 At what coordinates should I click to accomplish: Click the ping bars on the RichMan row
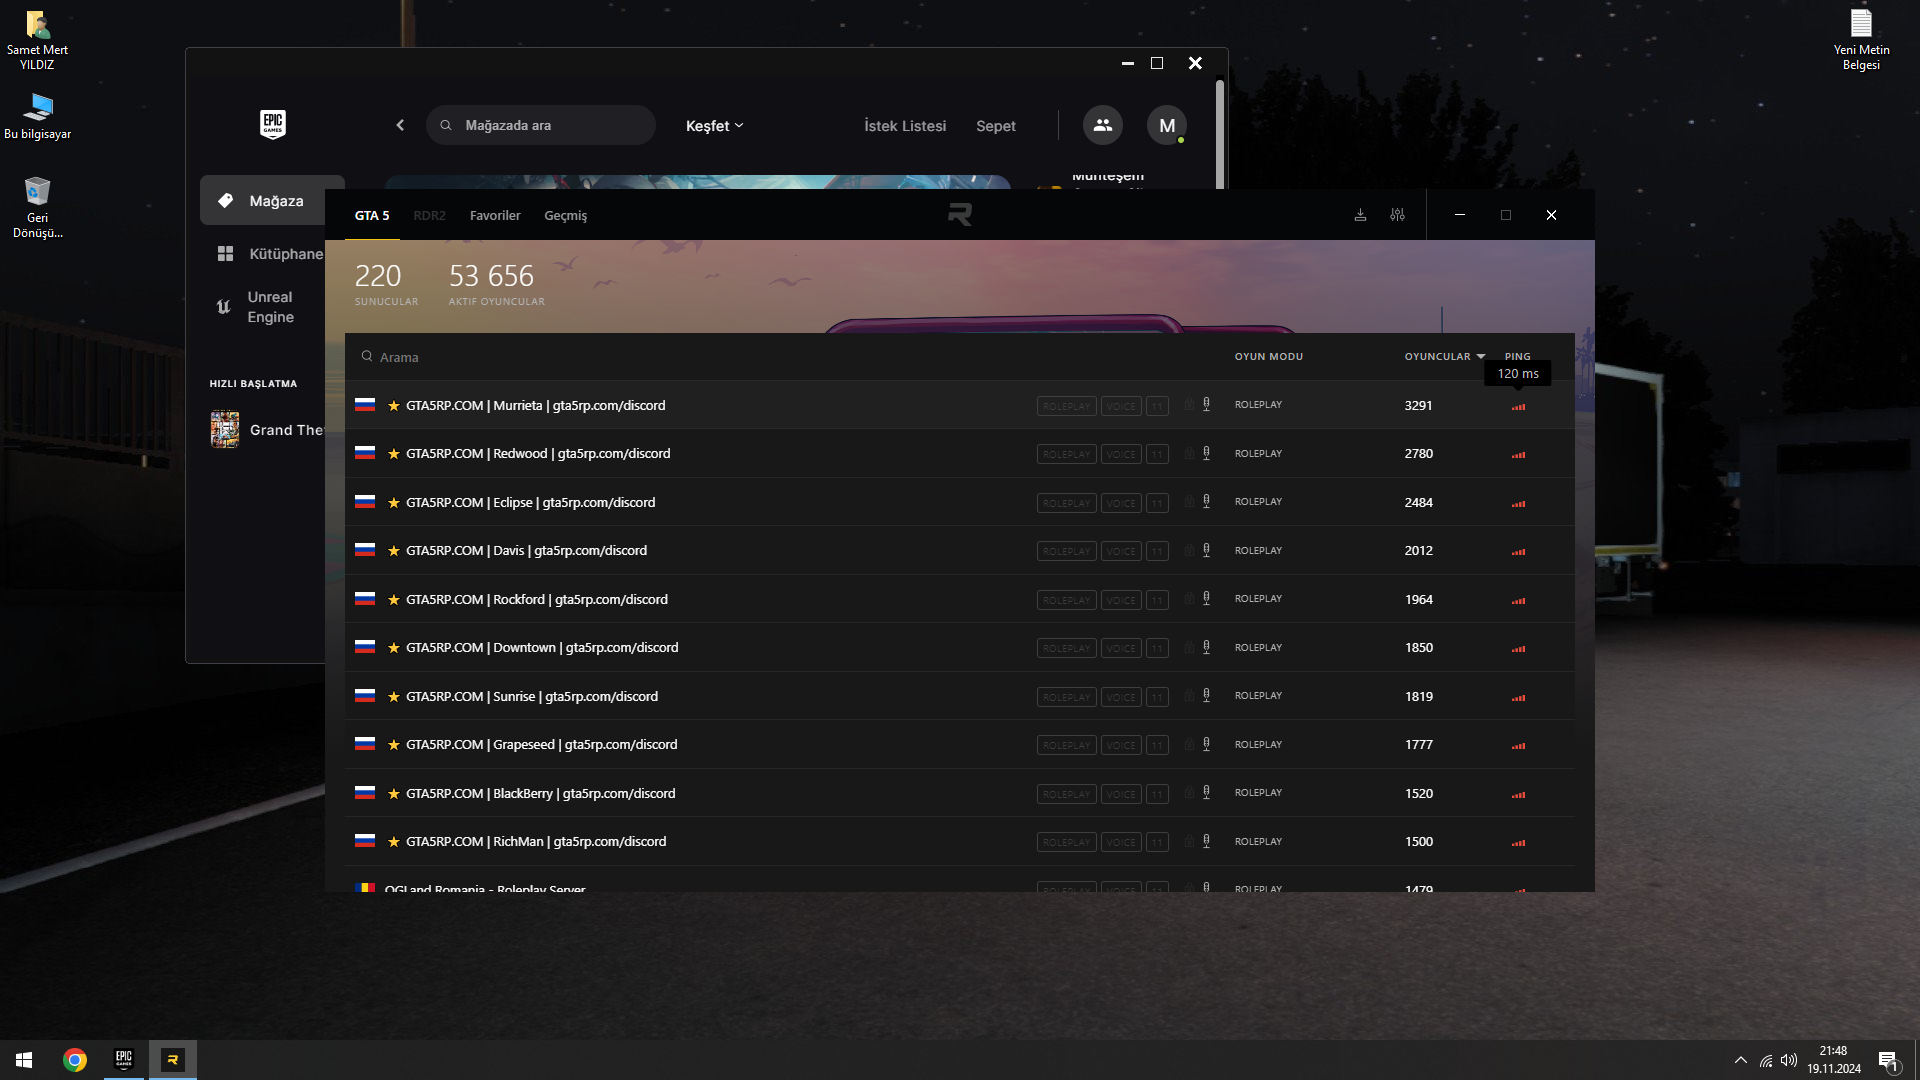click(x=1518, y=843)
